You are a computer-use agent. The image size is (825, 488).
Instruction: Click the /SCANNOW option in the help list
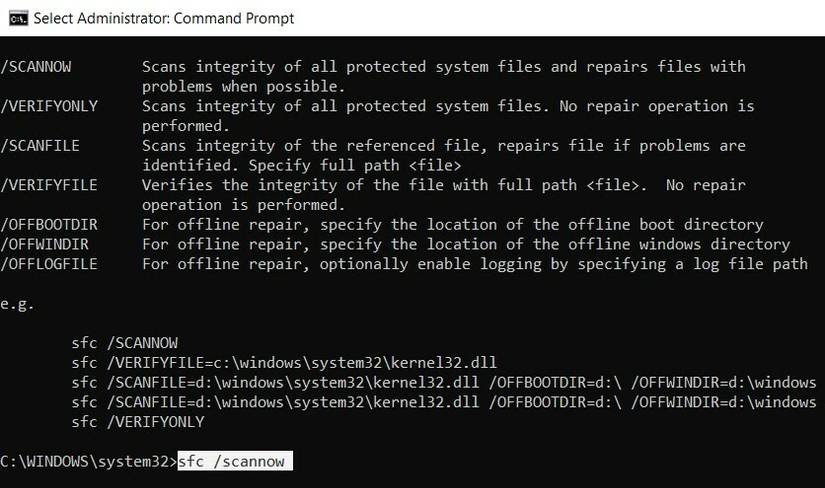36,67
